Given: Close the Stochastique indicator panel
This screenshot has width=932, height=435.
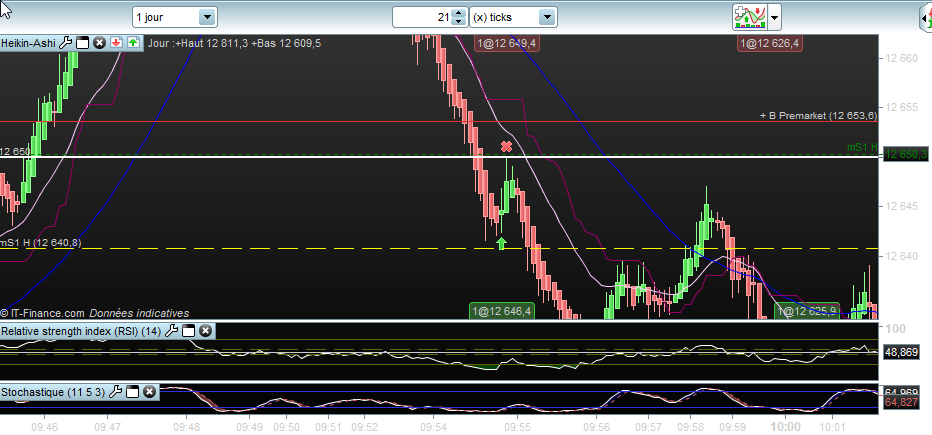Looking at the screenshot, I should [x=149, y=392].
